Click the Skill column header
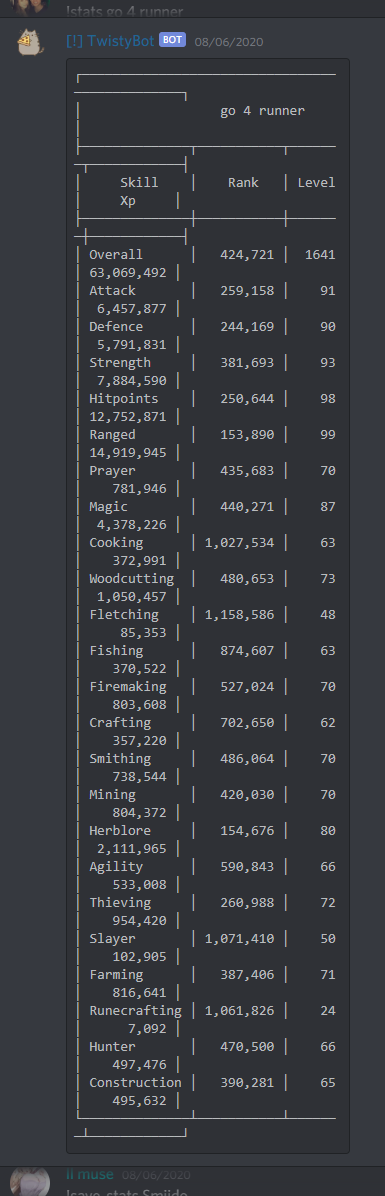This screenshot has width=385, height=1196. pos(140,182)
